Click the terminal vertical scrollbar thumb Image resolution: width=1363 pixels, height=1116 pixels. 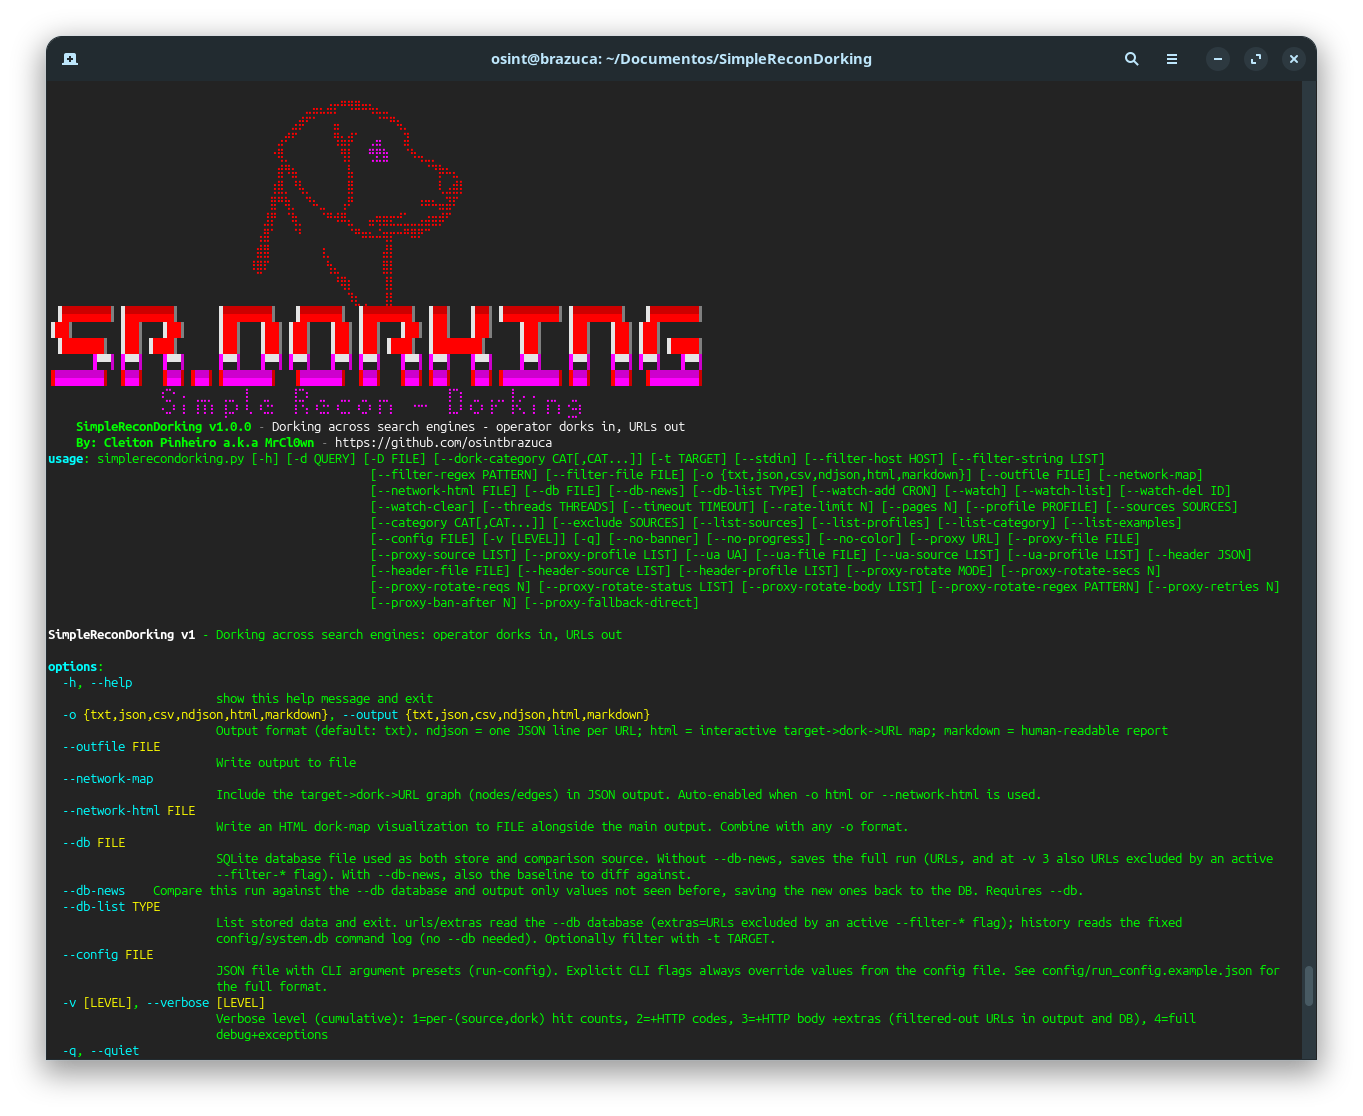point(1309,986)
